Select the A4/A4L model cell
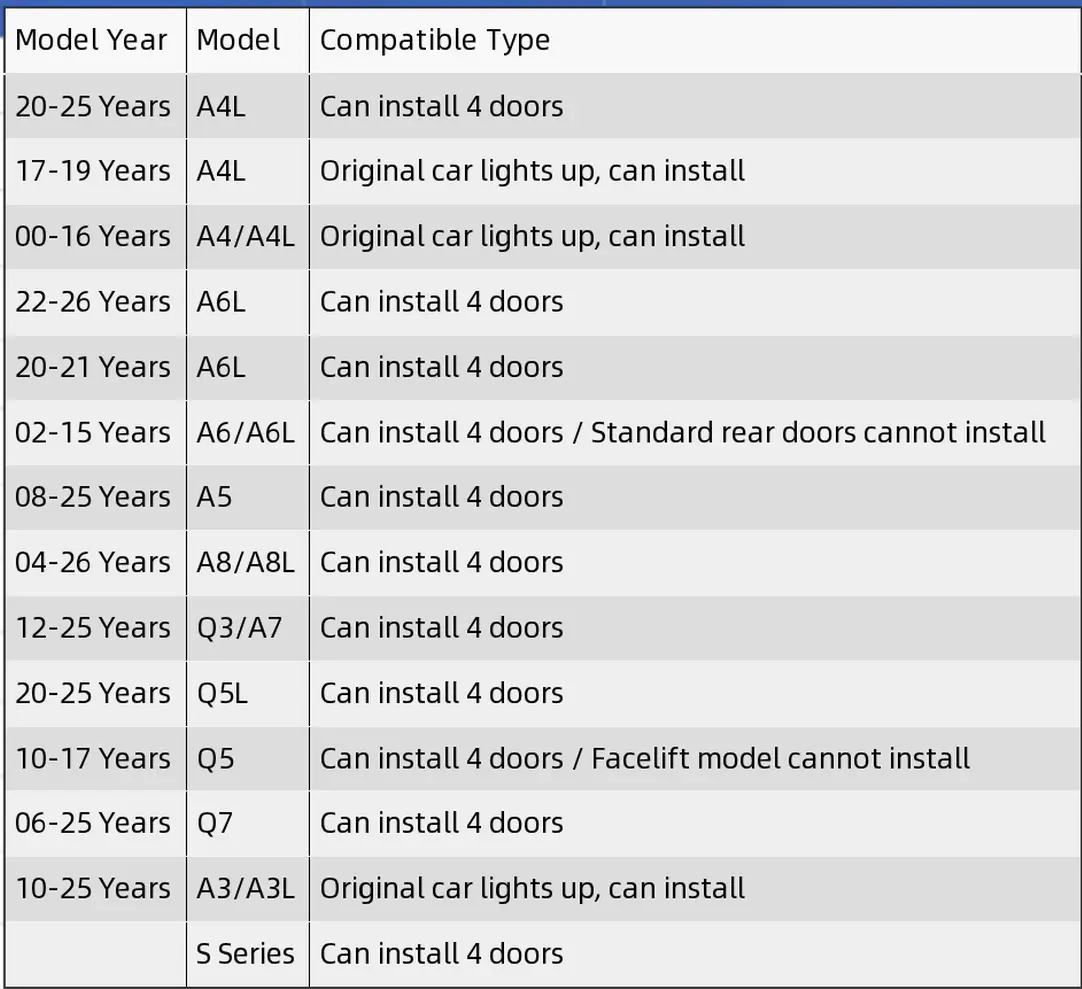Viewport: 1082px width, 989px height. (245, 237)
